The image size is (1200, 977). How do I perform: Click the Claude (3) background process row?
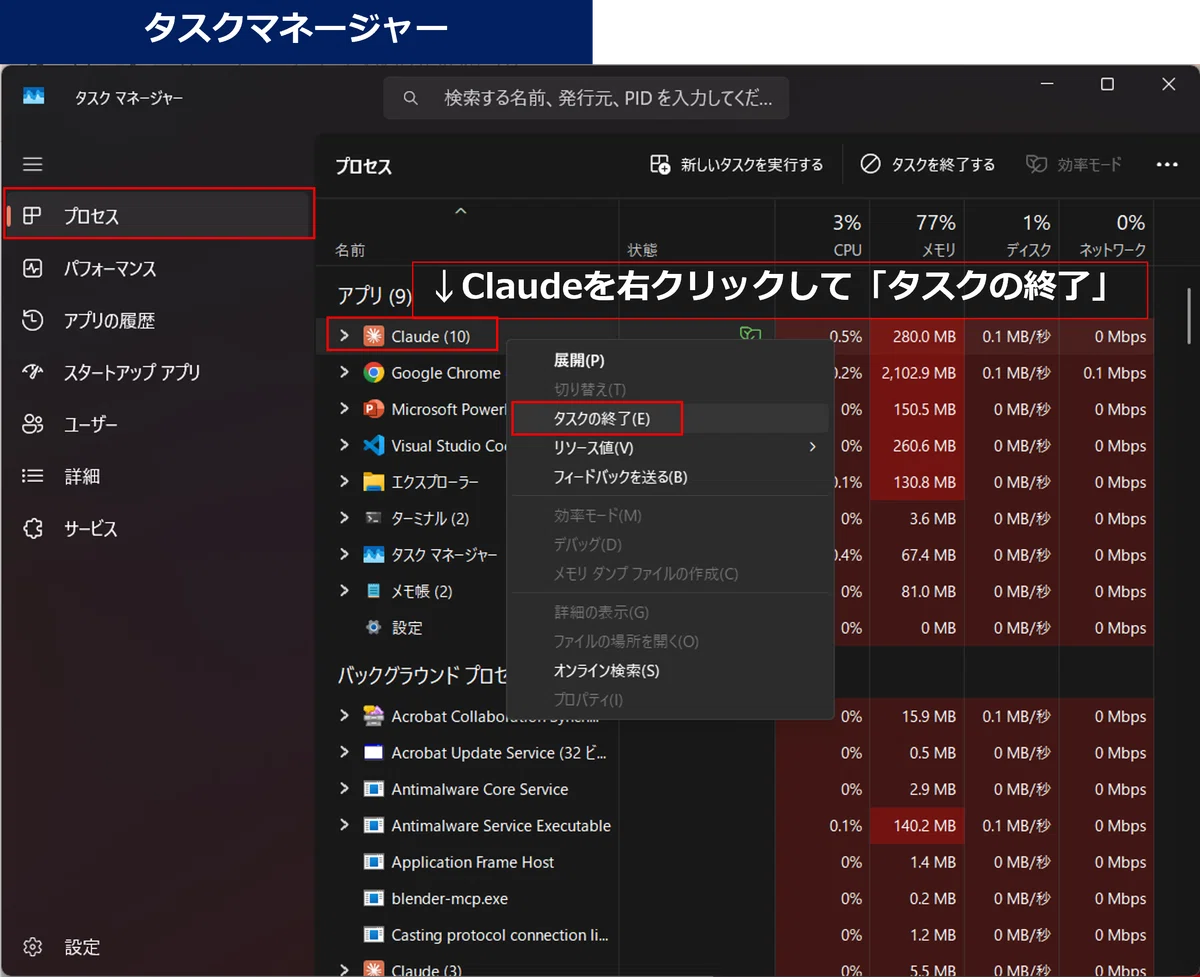735,968
